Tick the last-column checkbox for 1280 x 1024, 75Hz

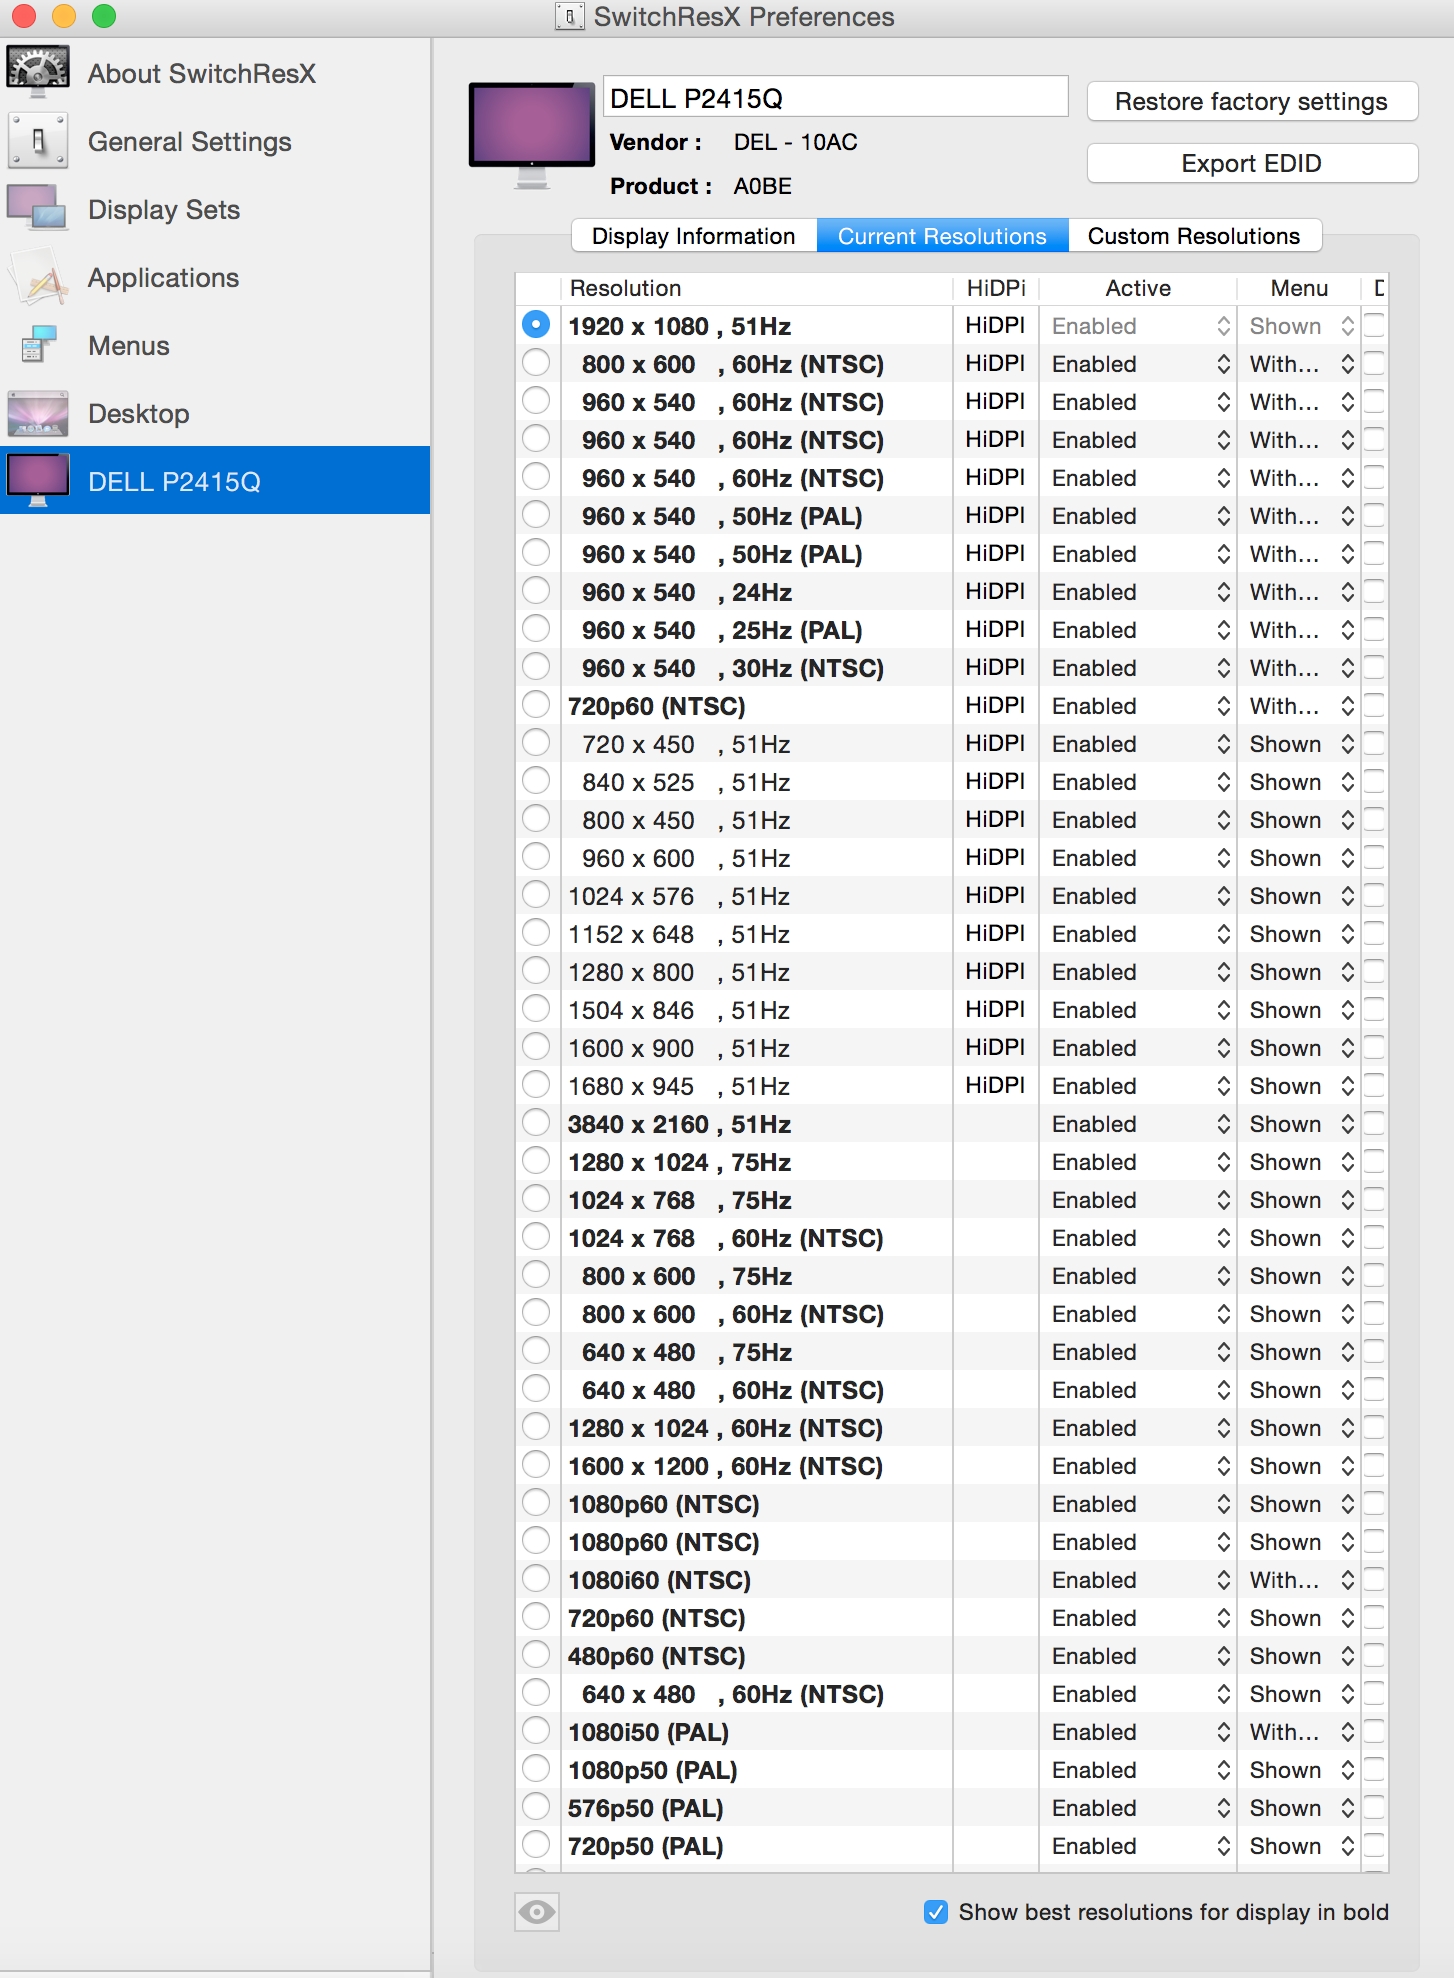[1376, 1162]
